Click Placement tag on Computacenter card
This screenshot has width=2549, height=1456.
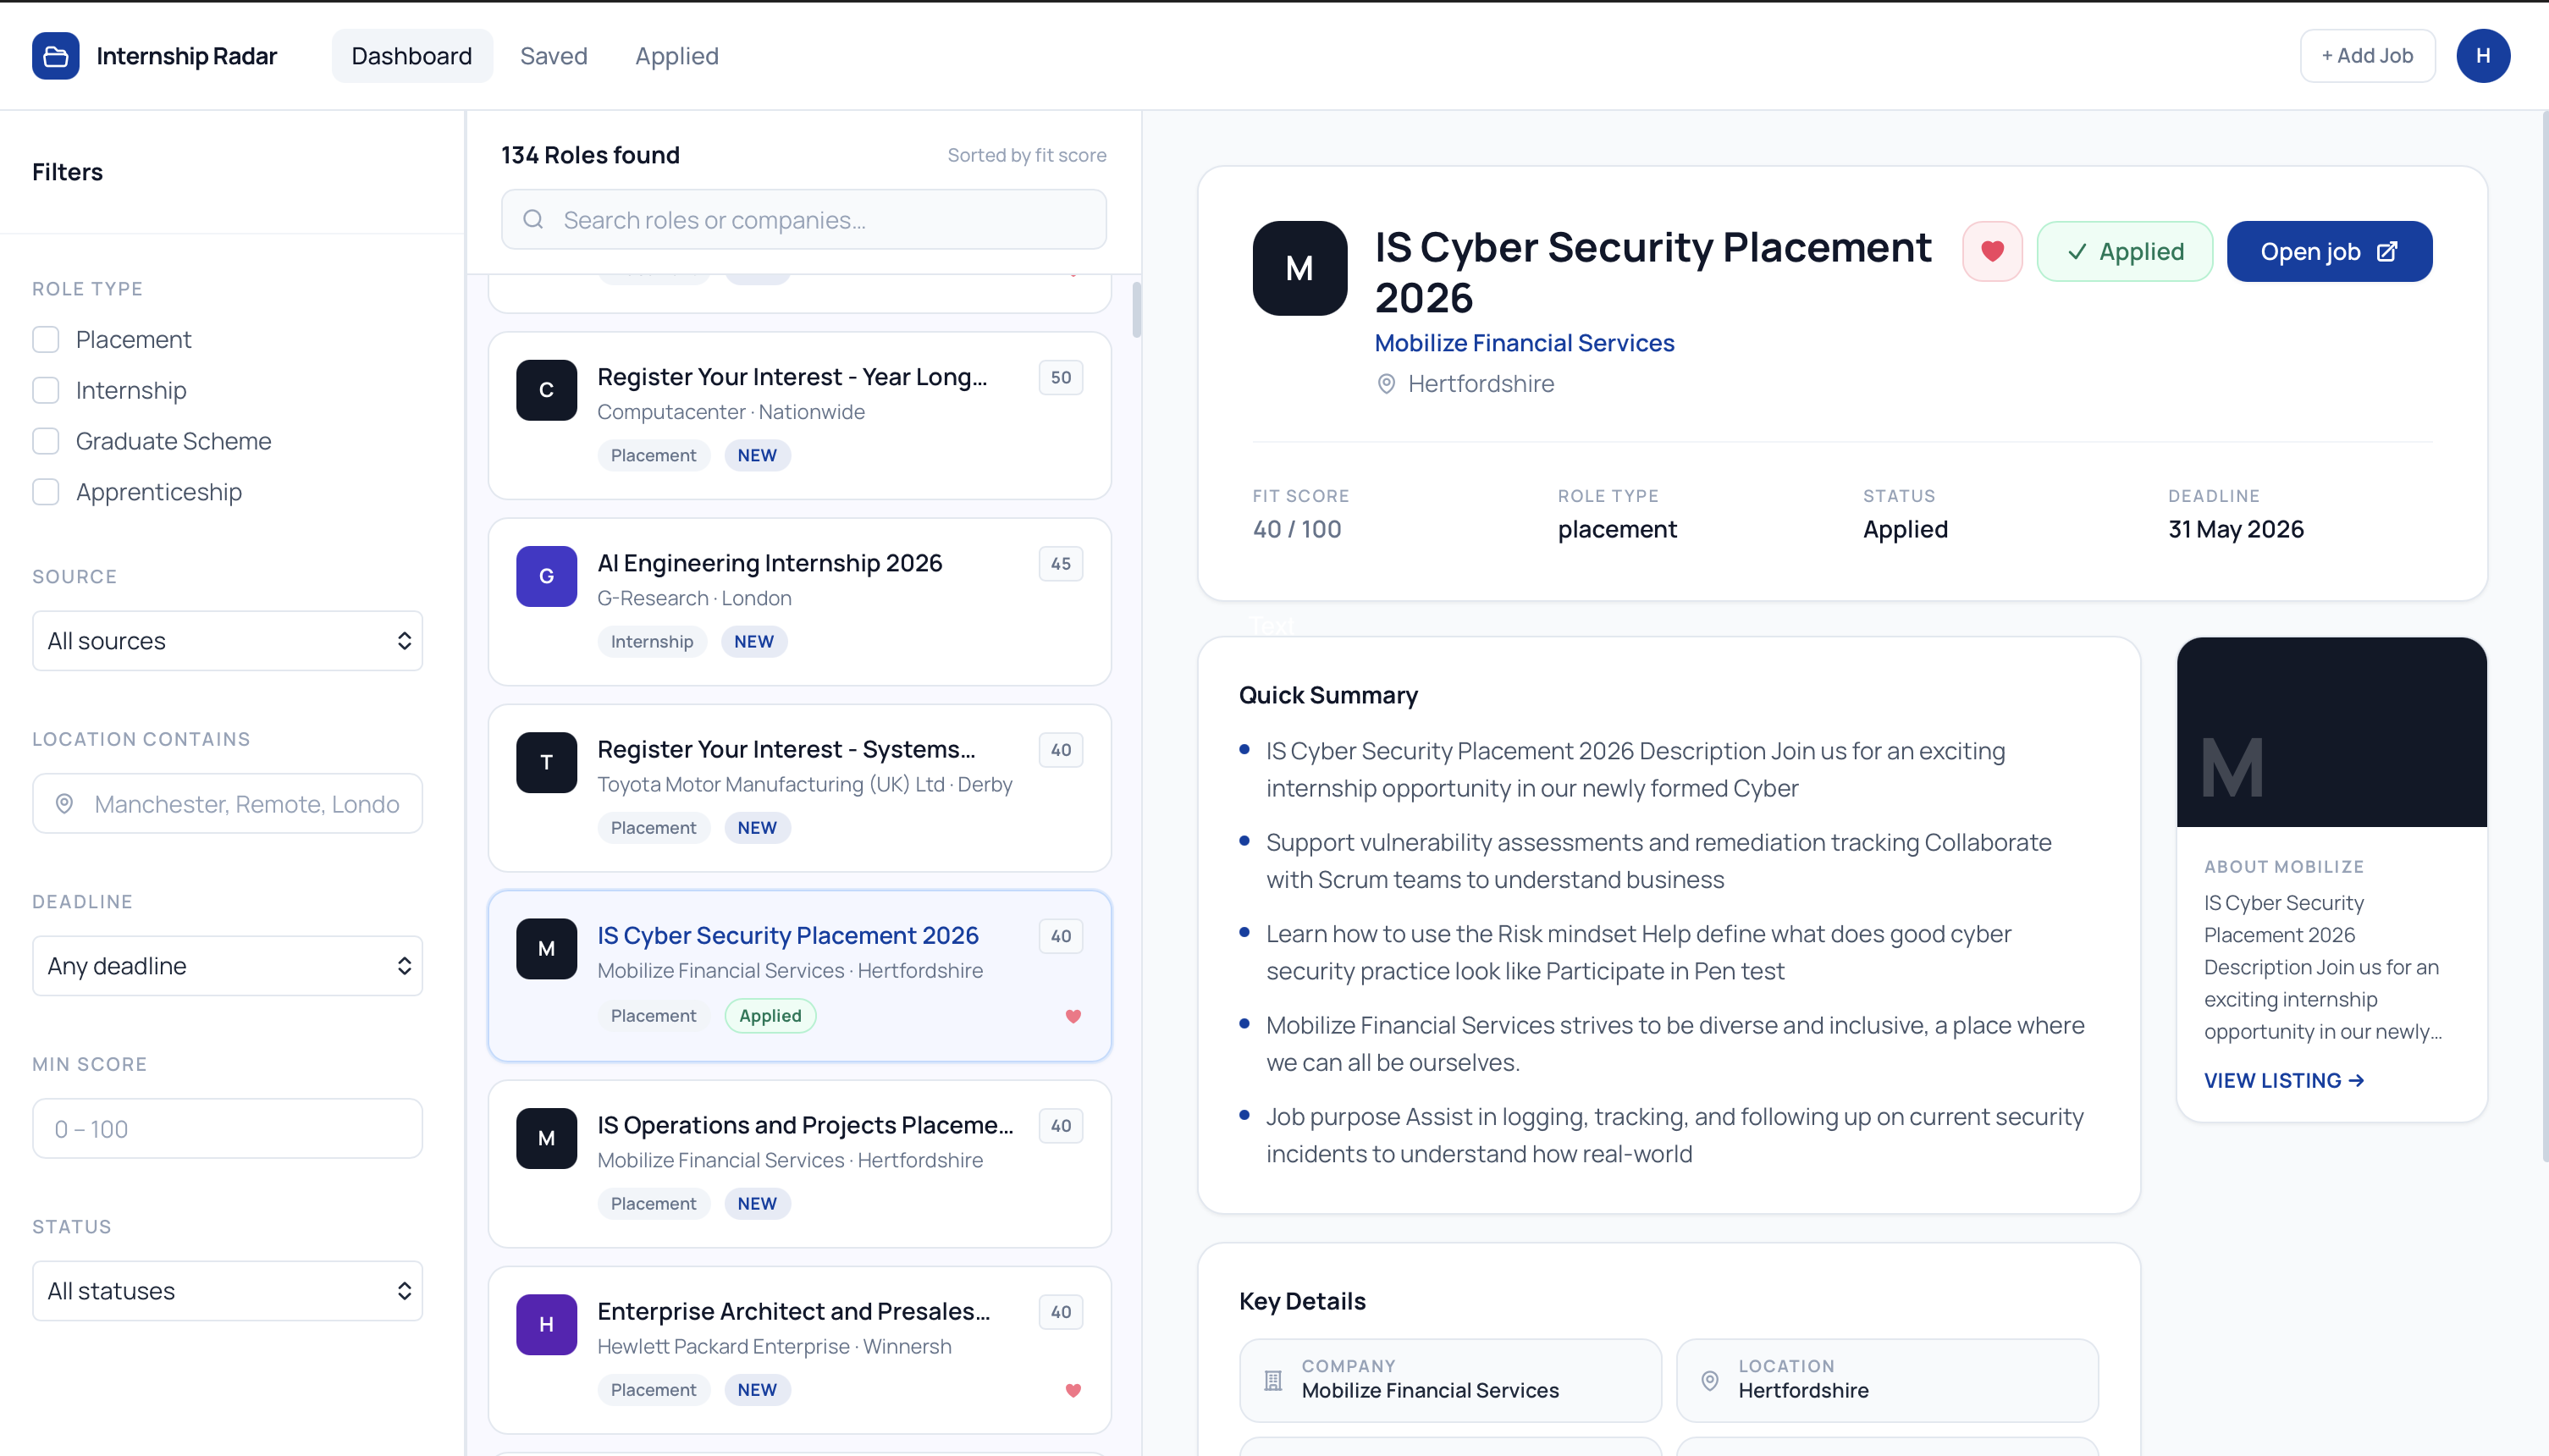(653, 456)
